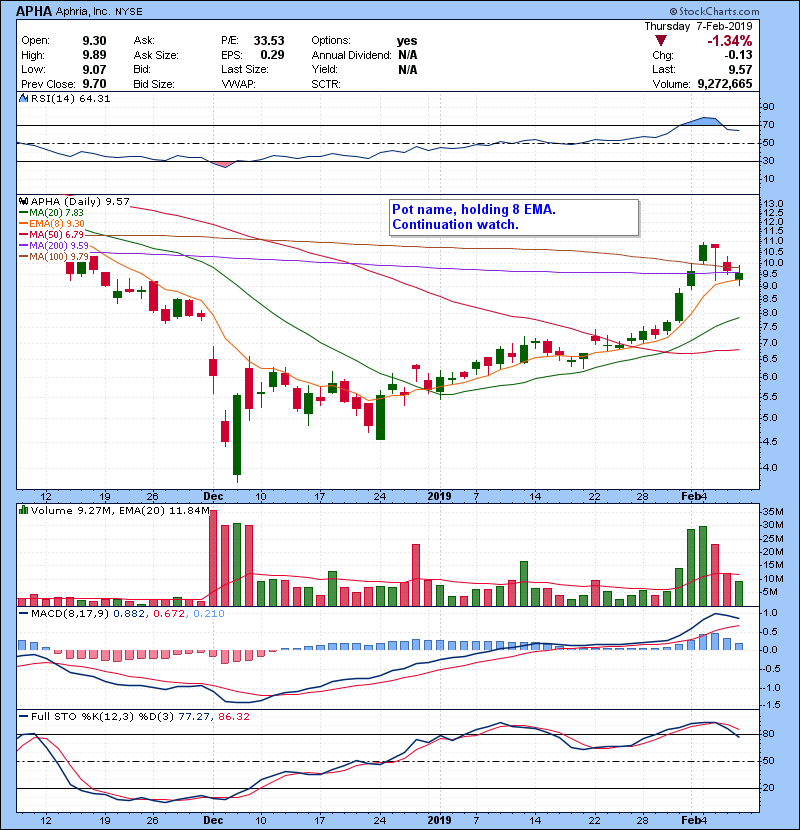Click the red down-triangle change indicator
Viewport: 800px width, 830px height.
(660, 41)
